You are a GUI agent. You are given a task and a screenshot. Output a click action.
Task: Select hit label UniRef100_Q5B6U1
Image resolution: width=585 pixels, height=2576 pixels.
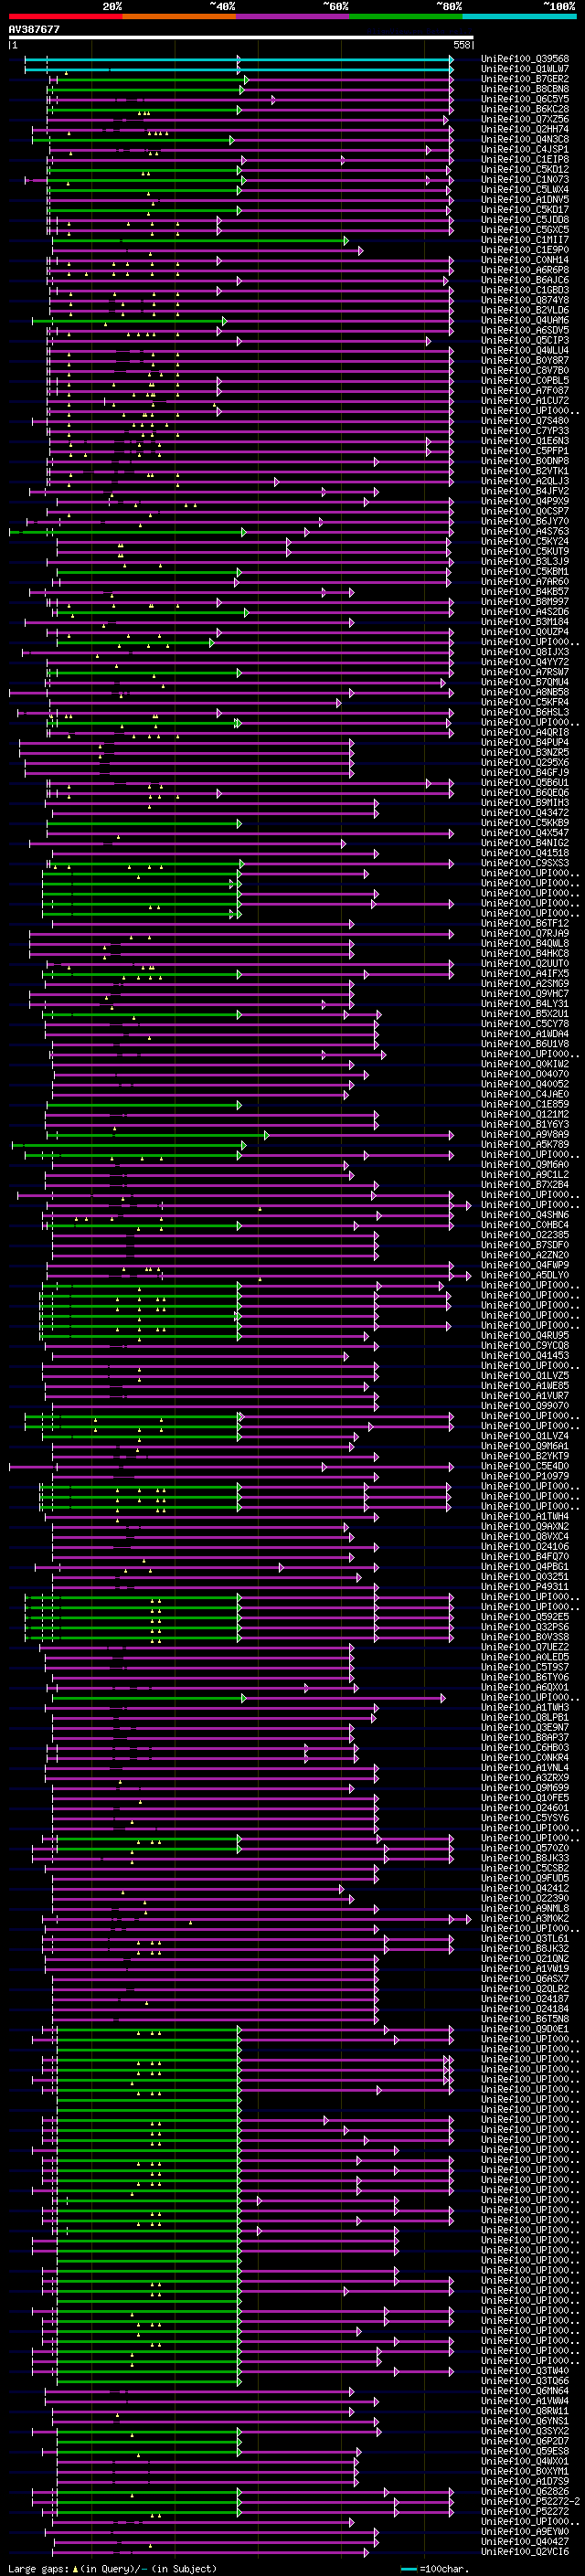524,782
